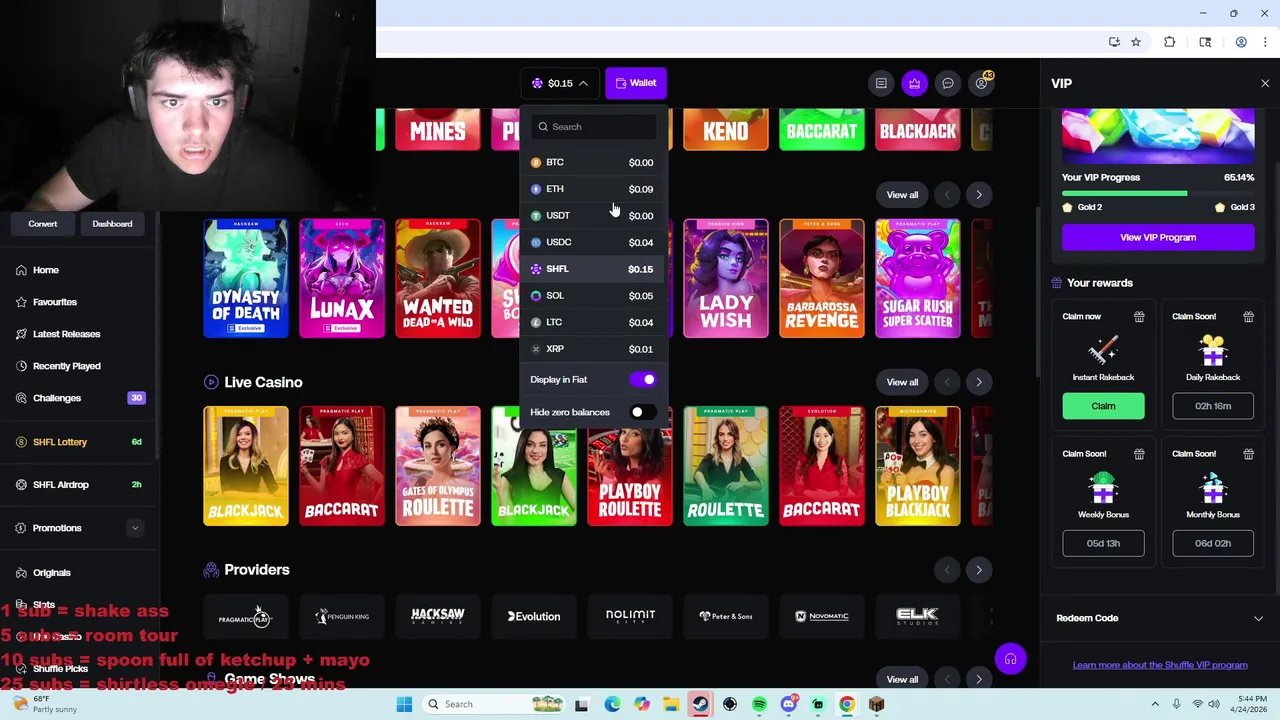
Task: Next arrow in the Live Casino row
Action: [979, 382]
